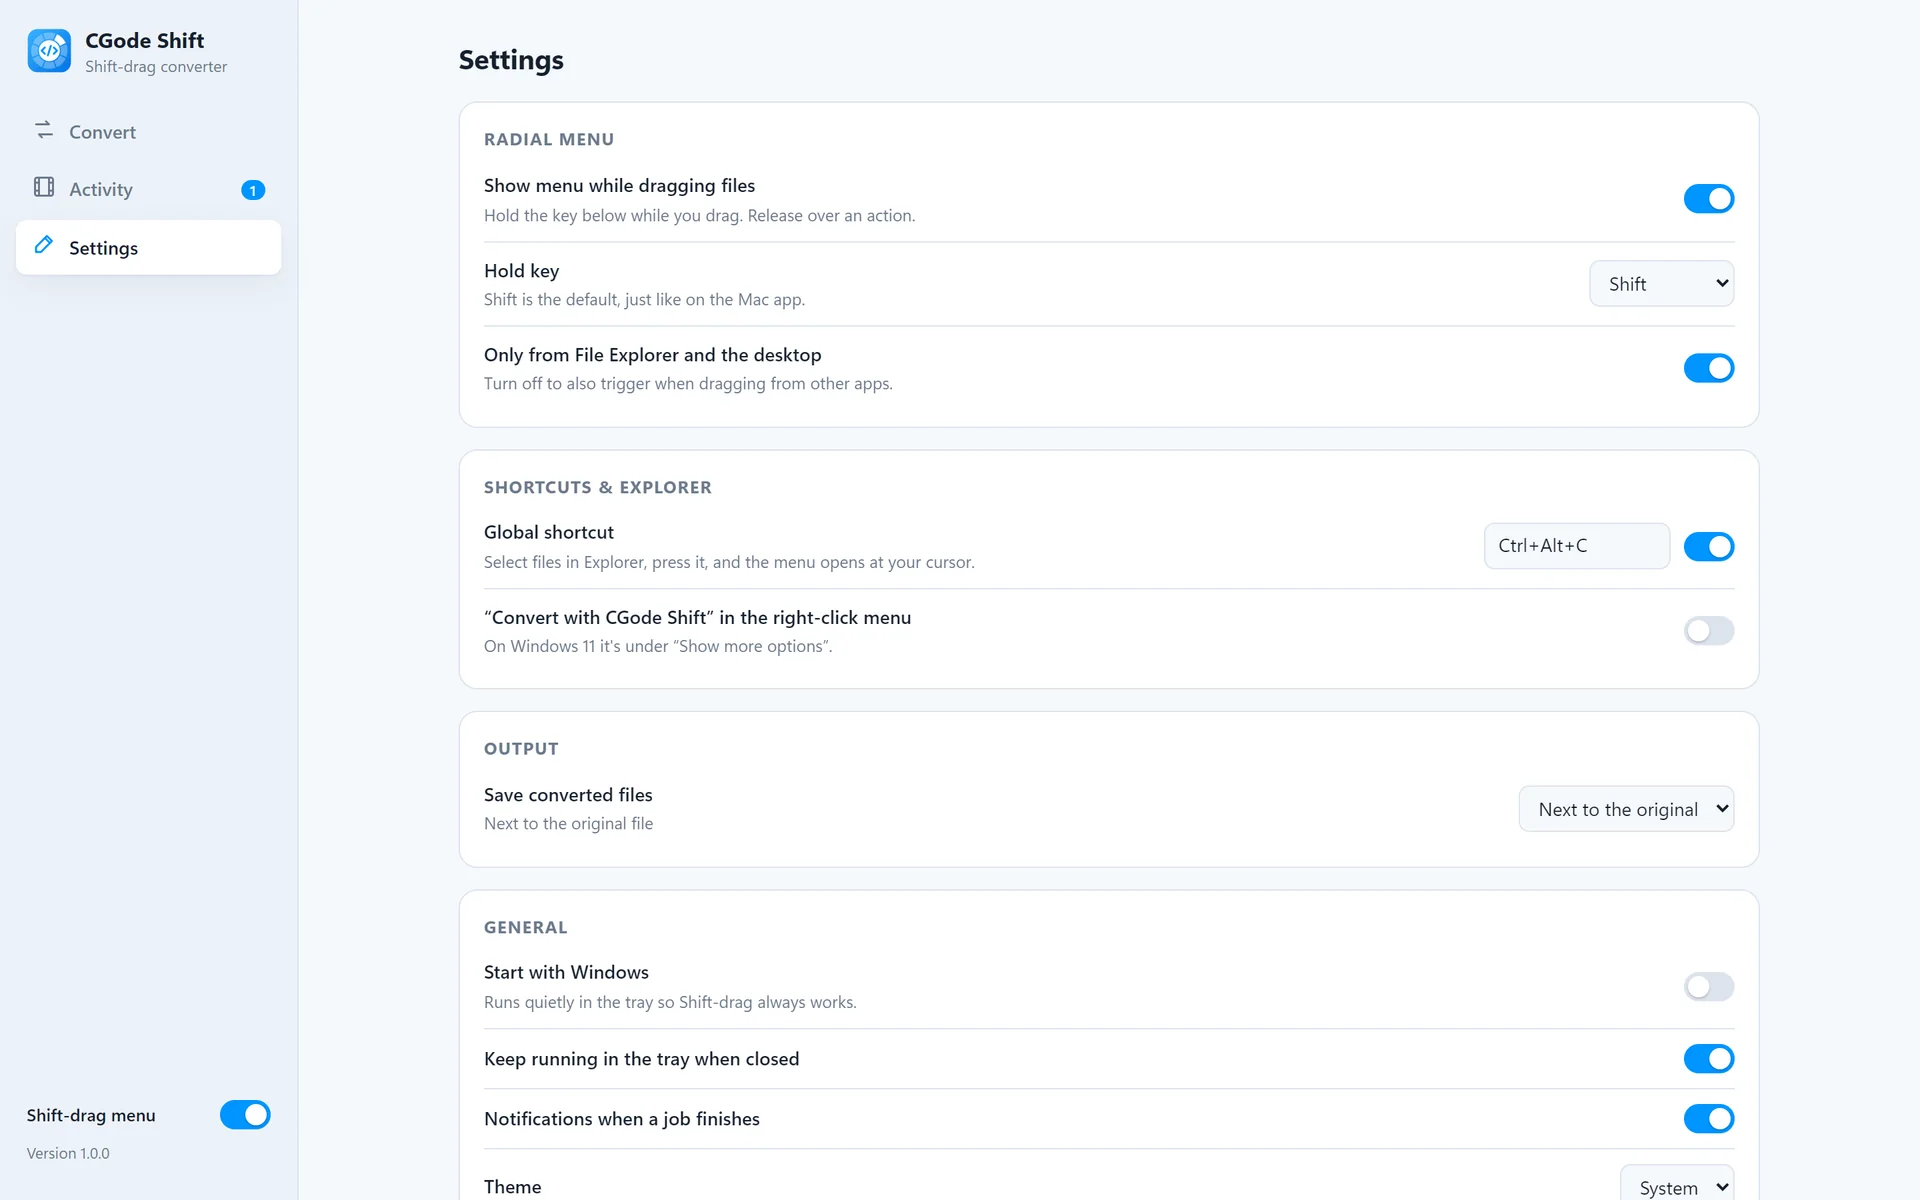The height and width of the screenshot is (1200, 1920).
Task: Click the Save converted files label
Action: (568, 795)
